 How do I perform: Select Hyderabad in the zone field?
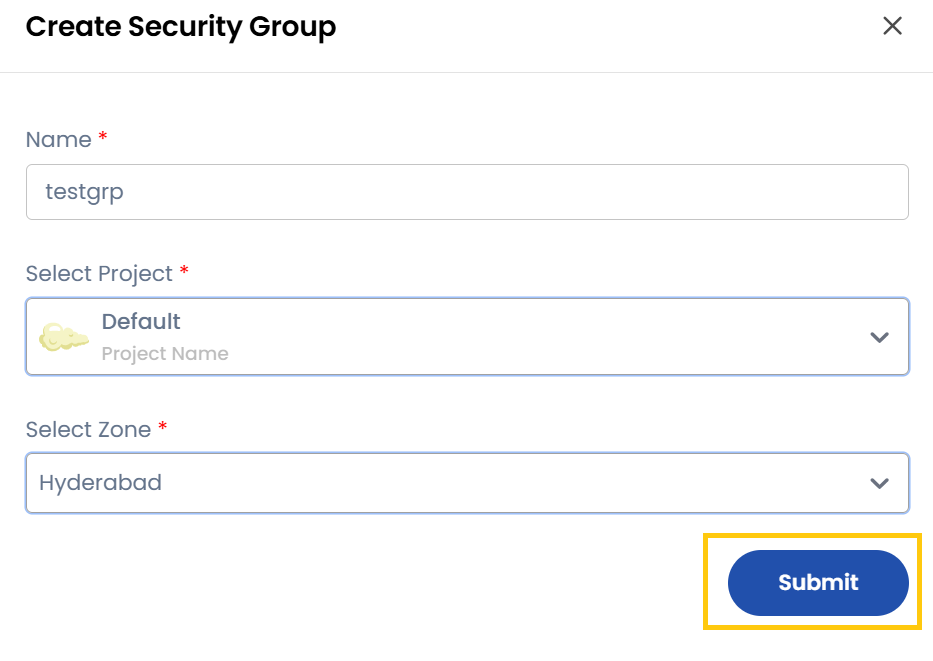(100, 482)
